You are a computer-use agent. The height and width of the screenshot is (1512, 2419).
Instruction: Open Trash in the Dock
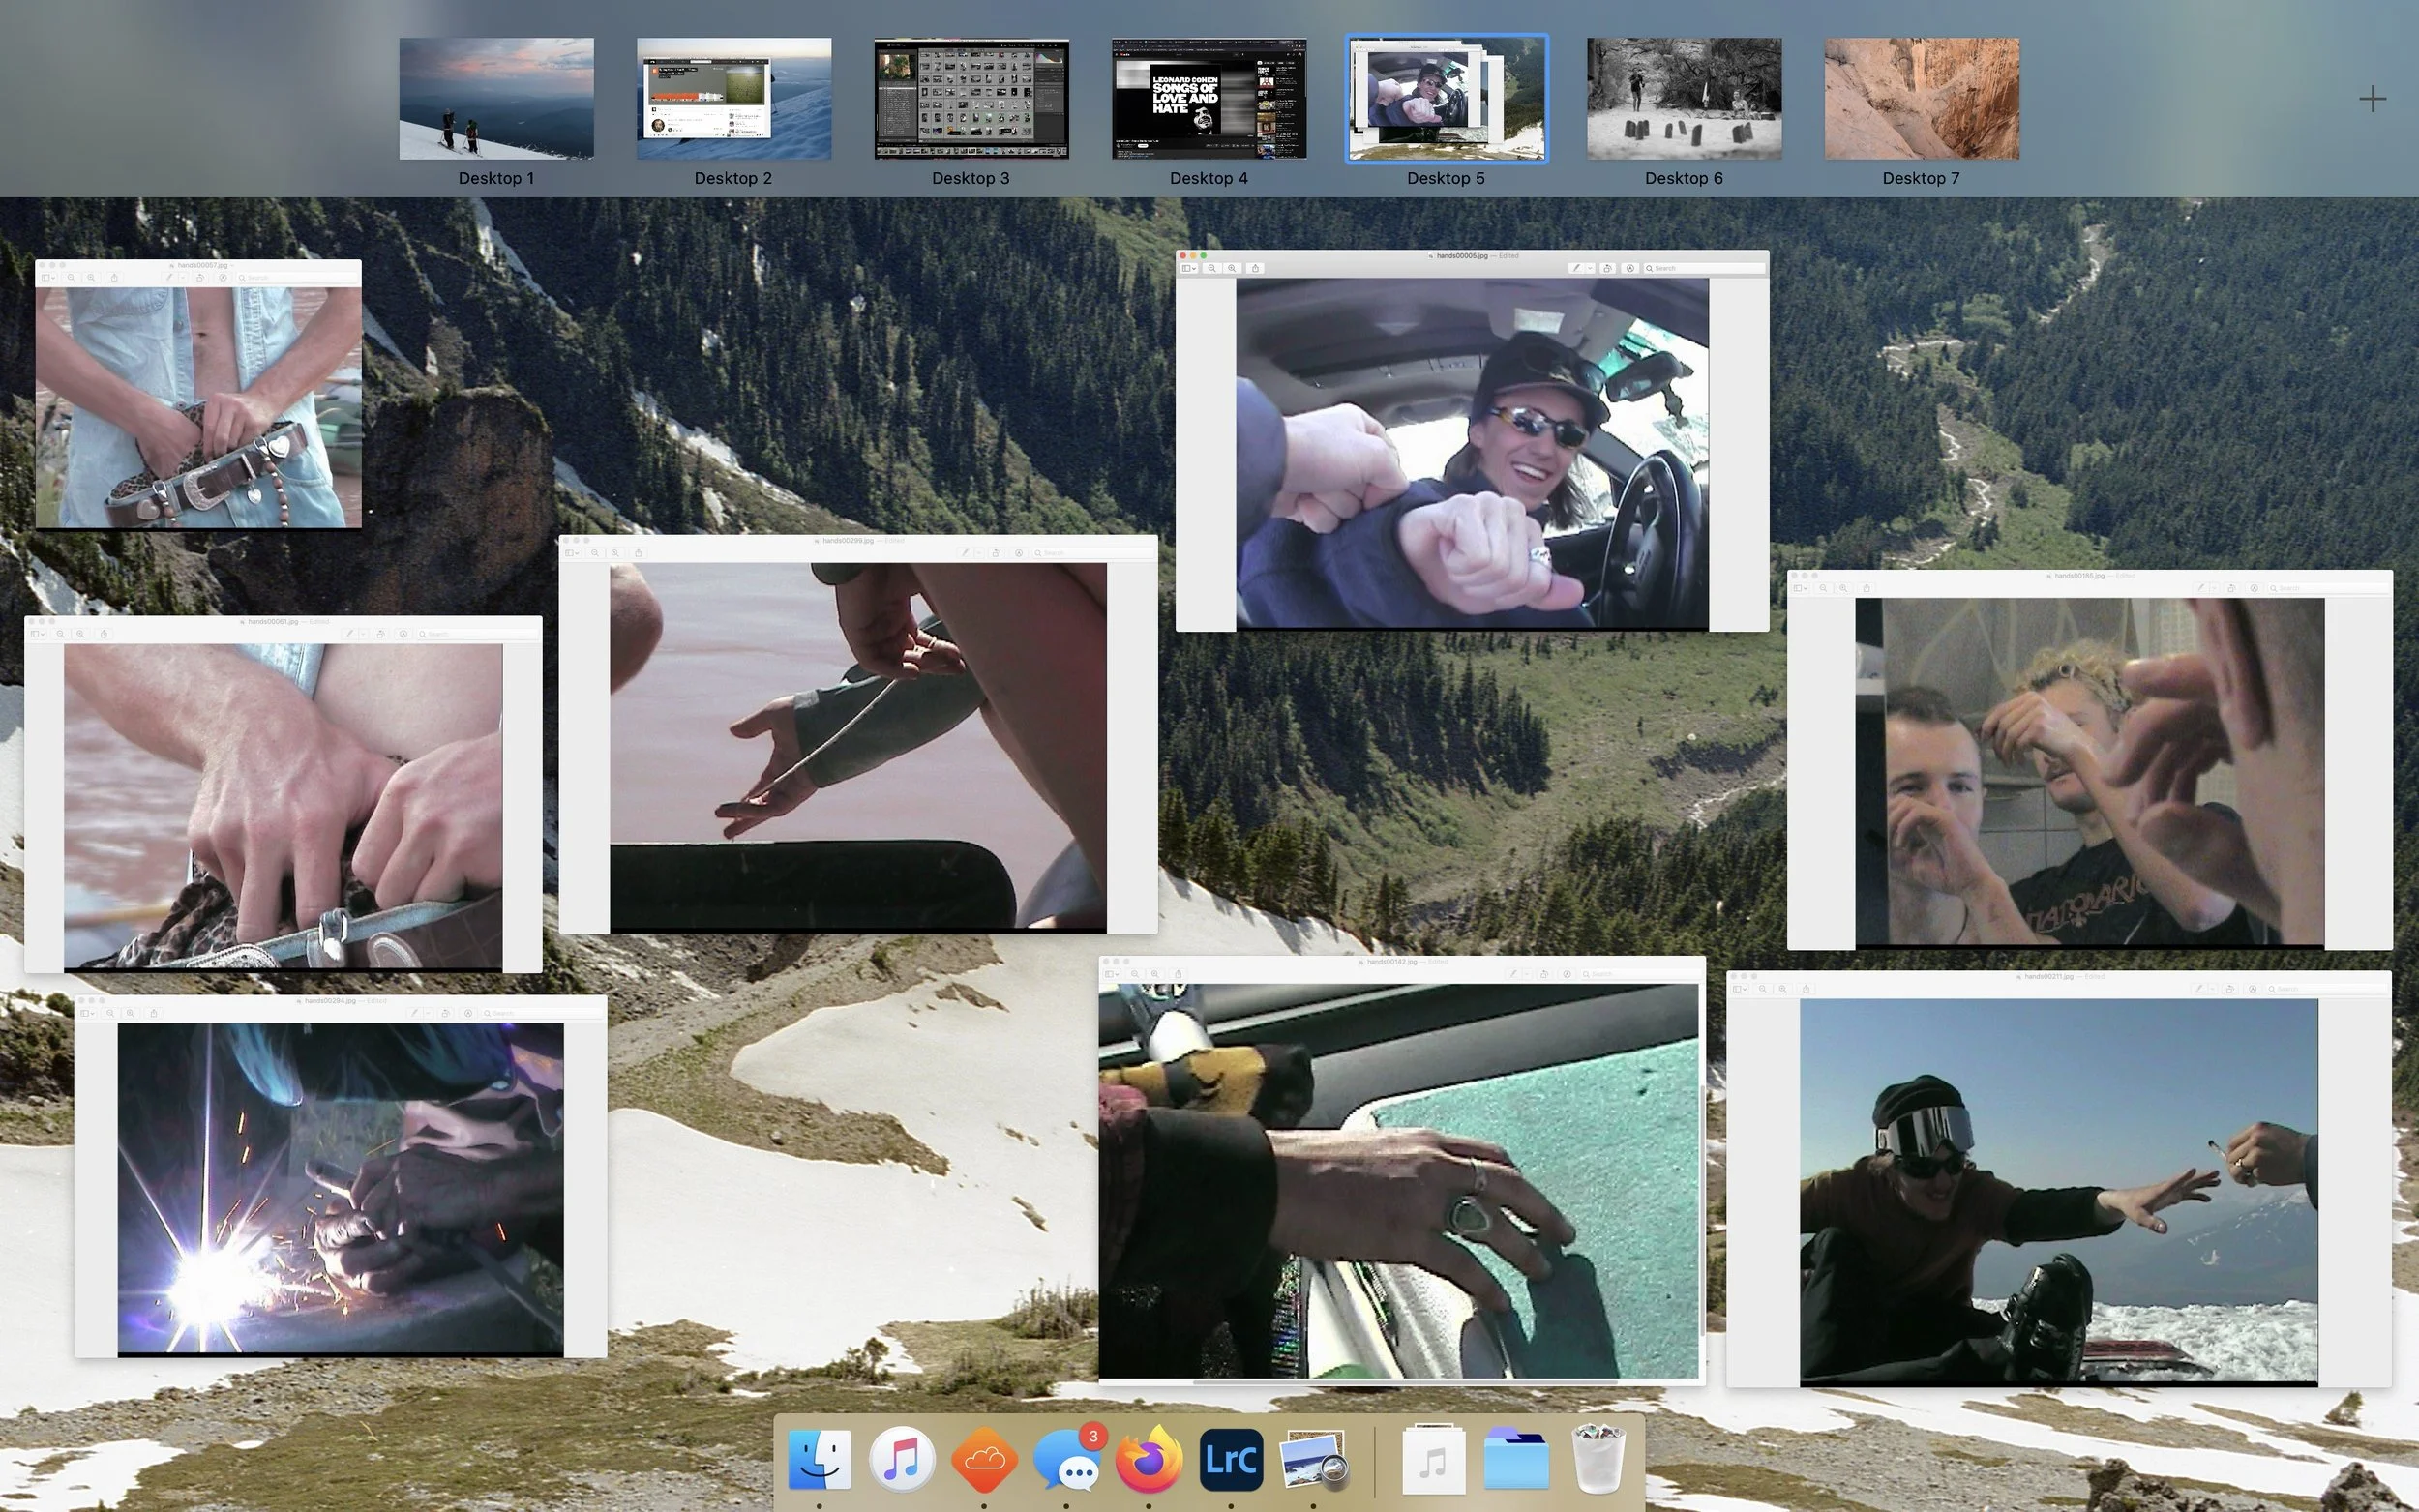click(x=1597, y=1459)
